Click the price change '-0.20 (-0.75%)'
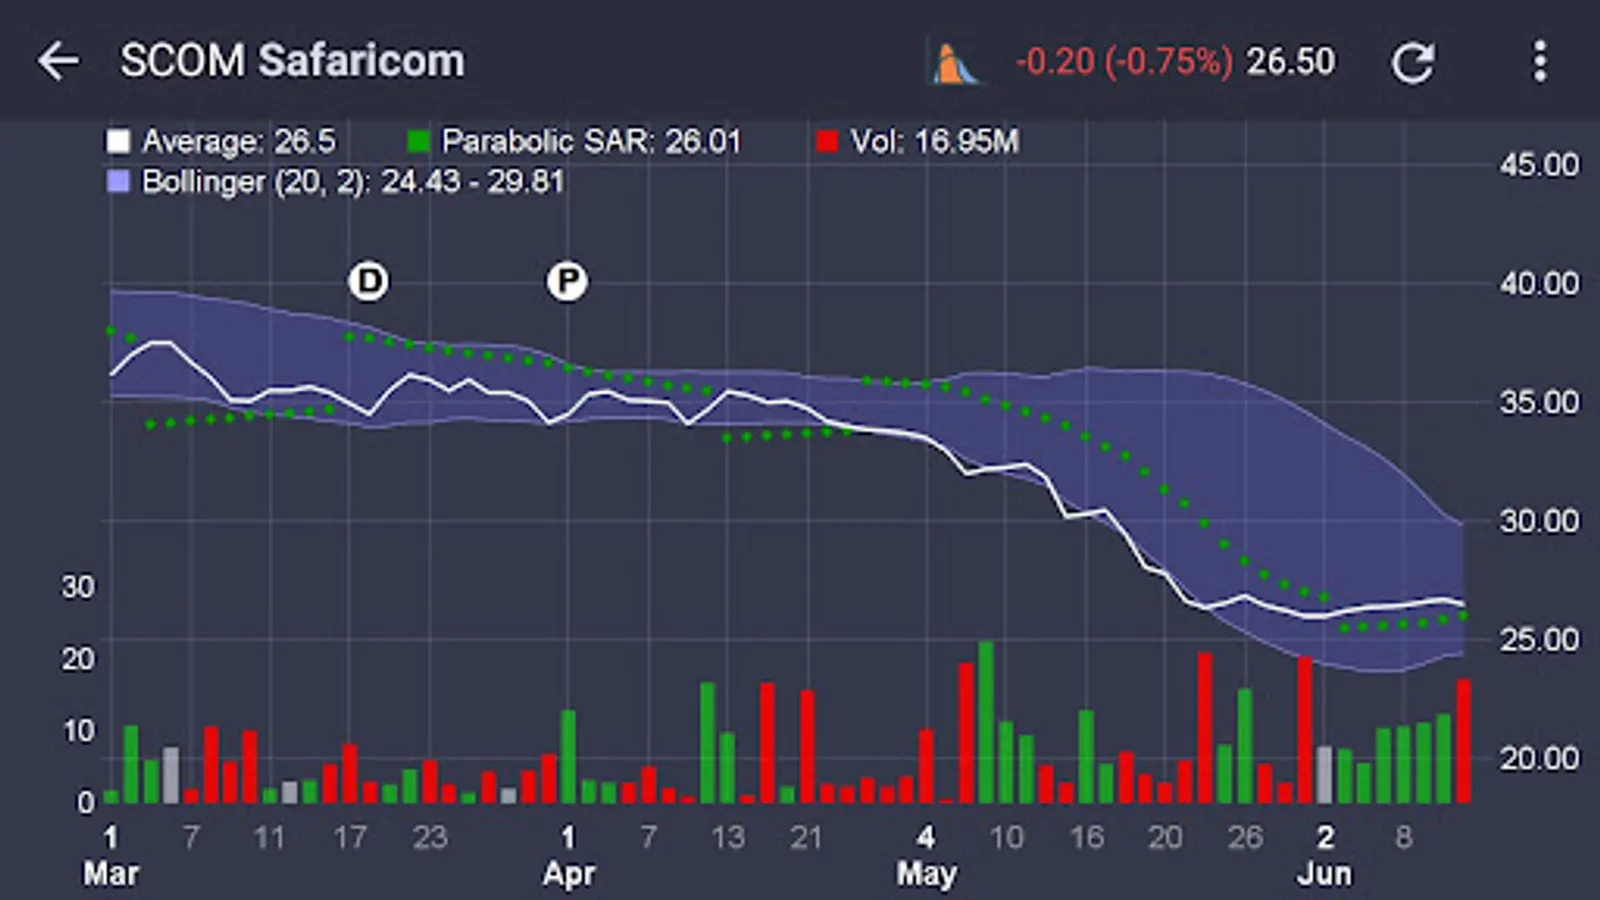The height and width of the screenshot is (900, 1600). [1124, 62]
